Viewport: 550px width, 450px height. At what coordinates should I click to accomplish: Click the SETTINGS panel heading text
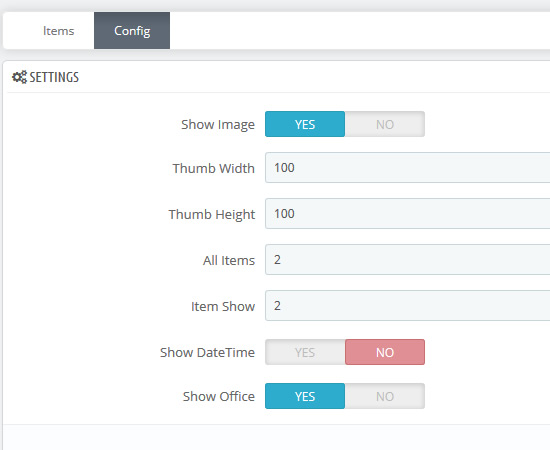click(54, 78)
